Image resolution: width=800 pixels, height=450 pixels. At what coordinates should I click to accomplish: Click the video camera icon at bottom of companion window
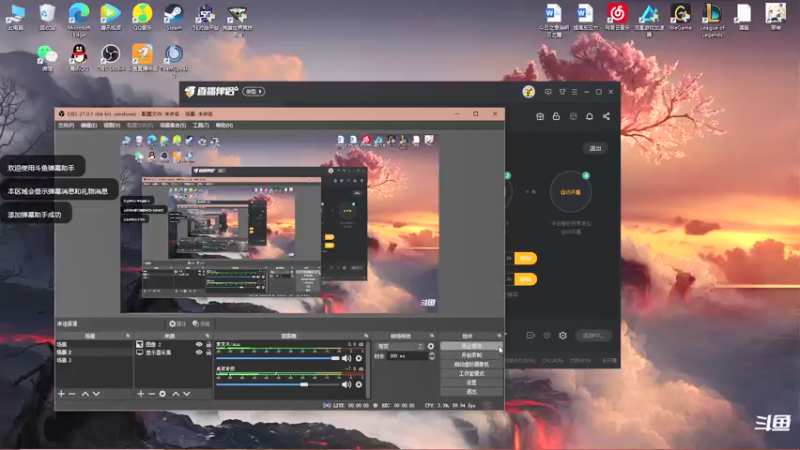[531, 335]
